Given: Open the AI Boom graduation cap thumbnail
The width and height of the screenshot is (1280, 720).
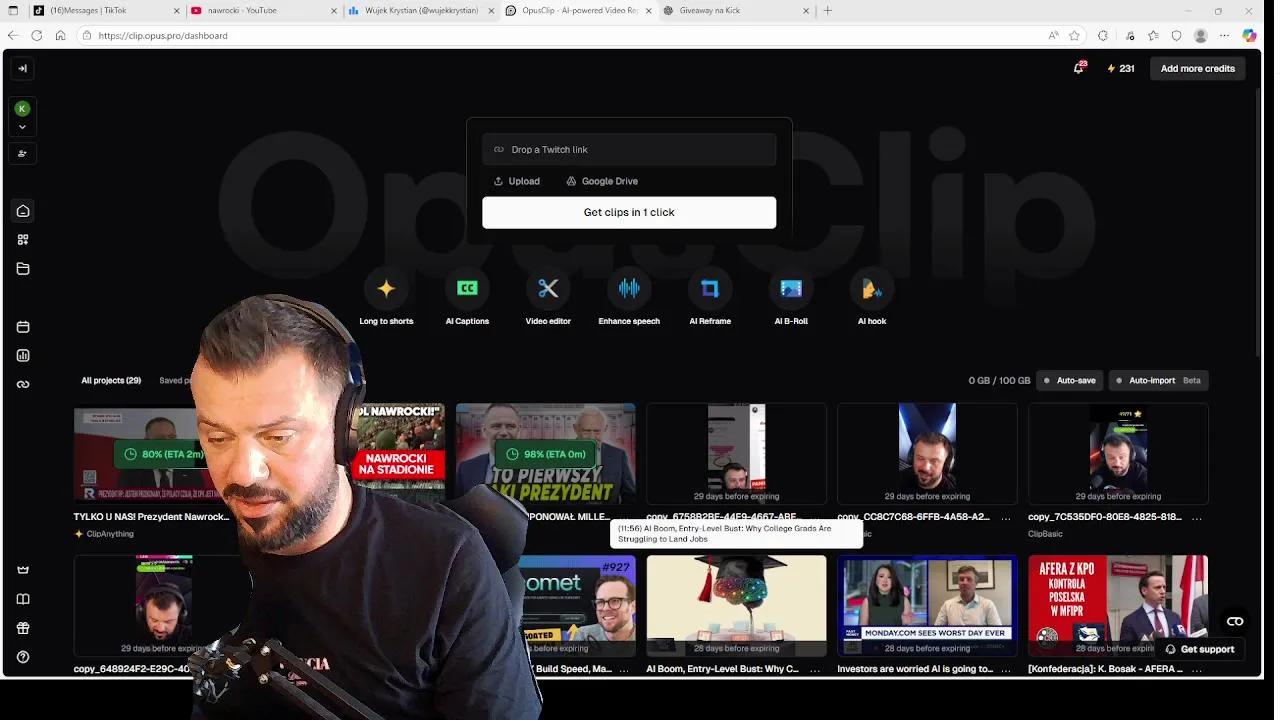Looking at the screenshot, I should tap(737, 605).
